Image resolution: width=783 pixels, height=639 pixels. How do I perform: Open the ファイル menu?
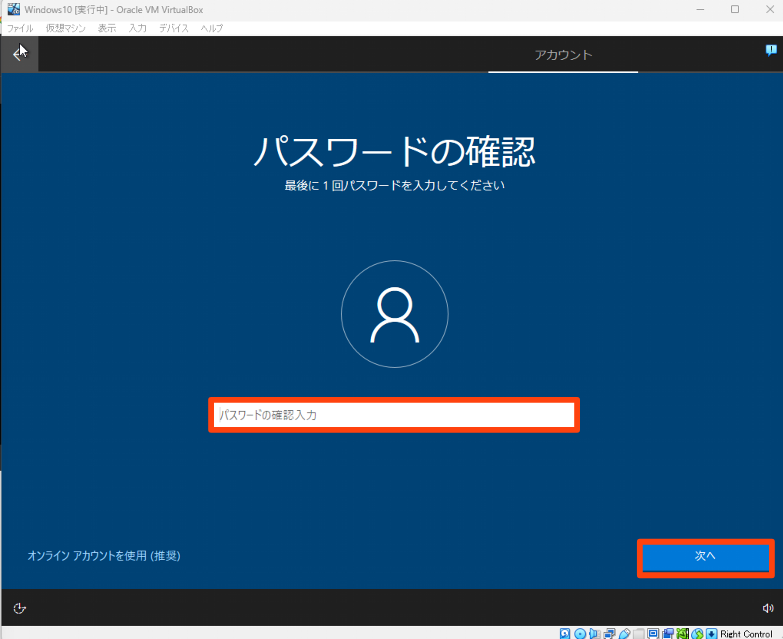(20, 28)
